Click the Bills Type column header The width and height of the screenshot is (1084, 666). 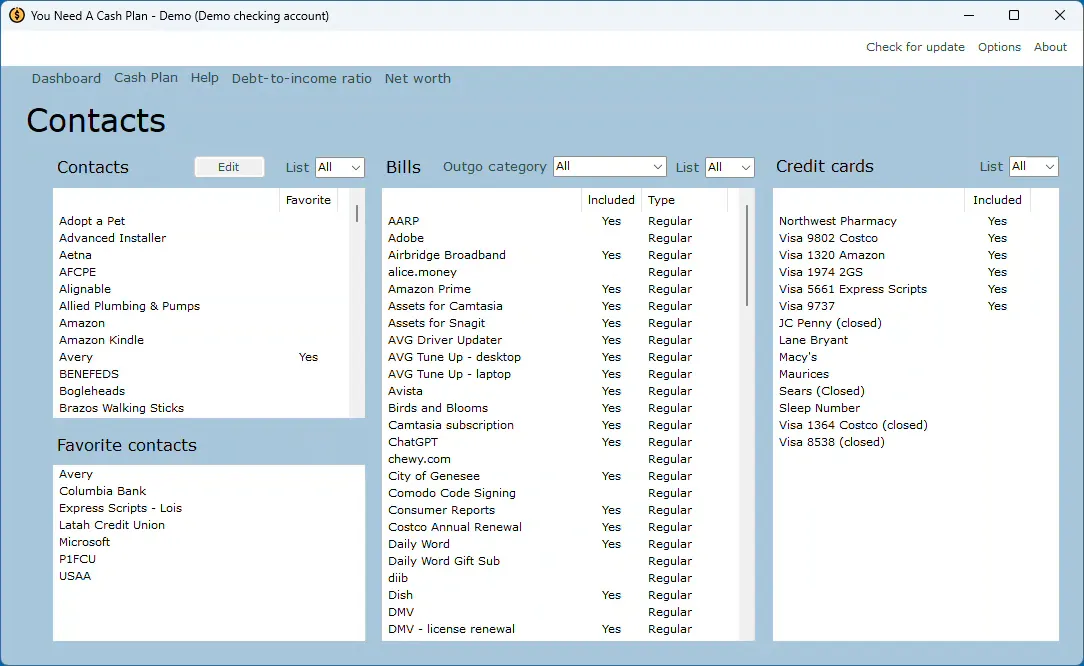[x=684, y=200]
